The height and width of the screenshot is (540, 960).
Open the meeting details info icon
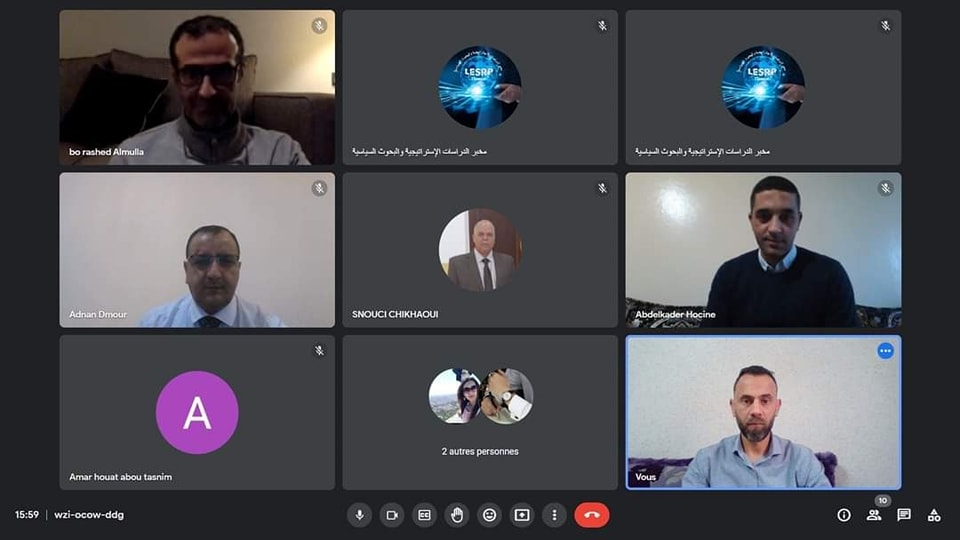click(x=844, y=515)
